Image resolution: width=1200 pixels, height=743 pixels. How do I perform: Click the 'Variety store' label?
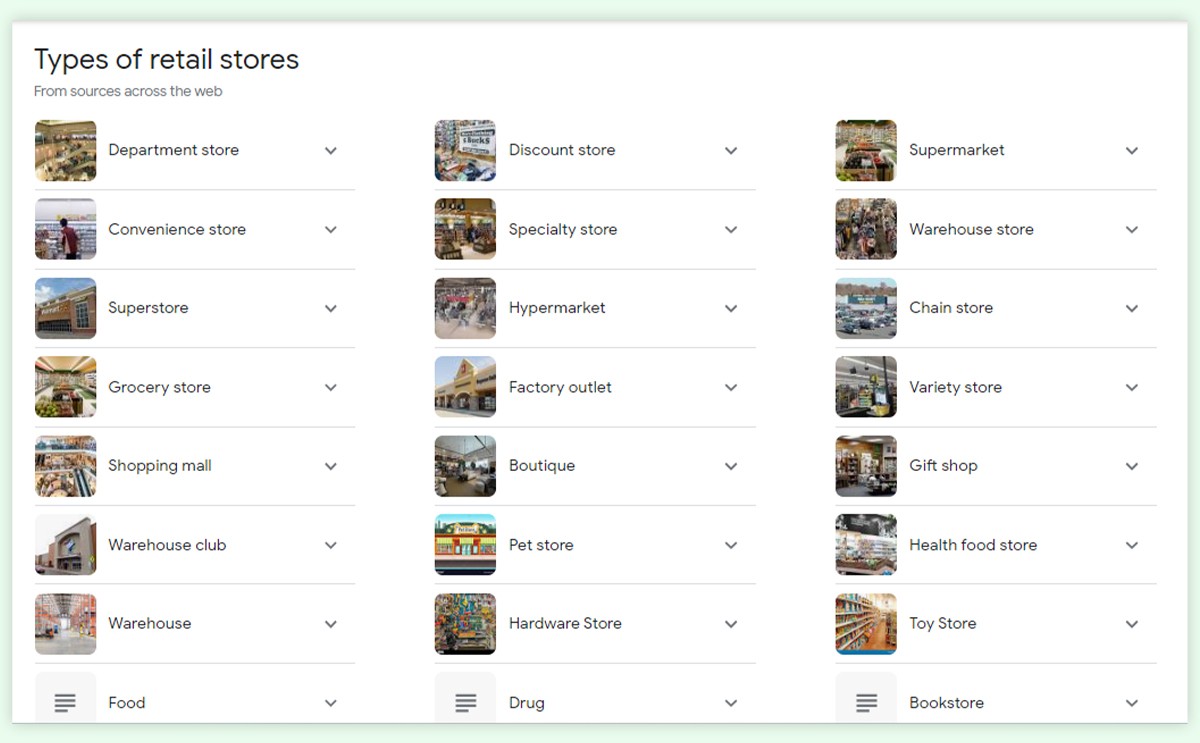coord(955,387)
